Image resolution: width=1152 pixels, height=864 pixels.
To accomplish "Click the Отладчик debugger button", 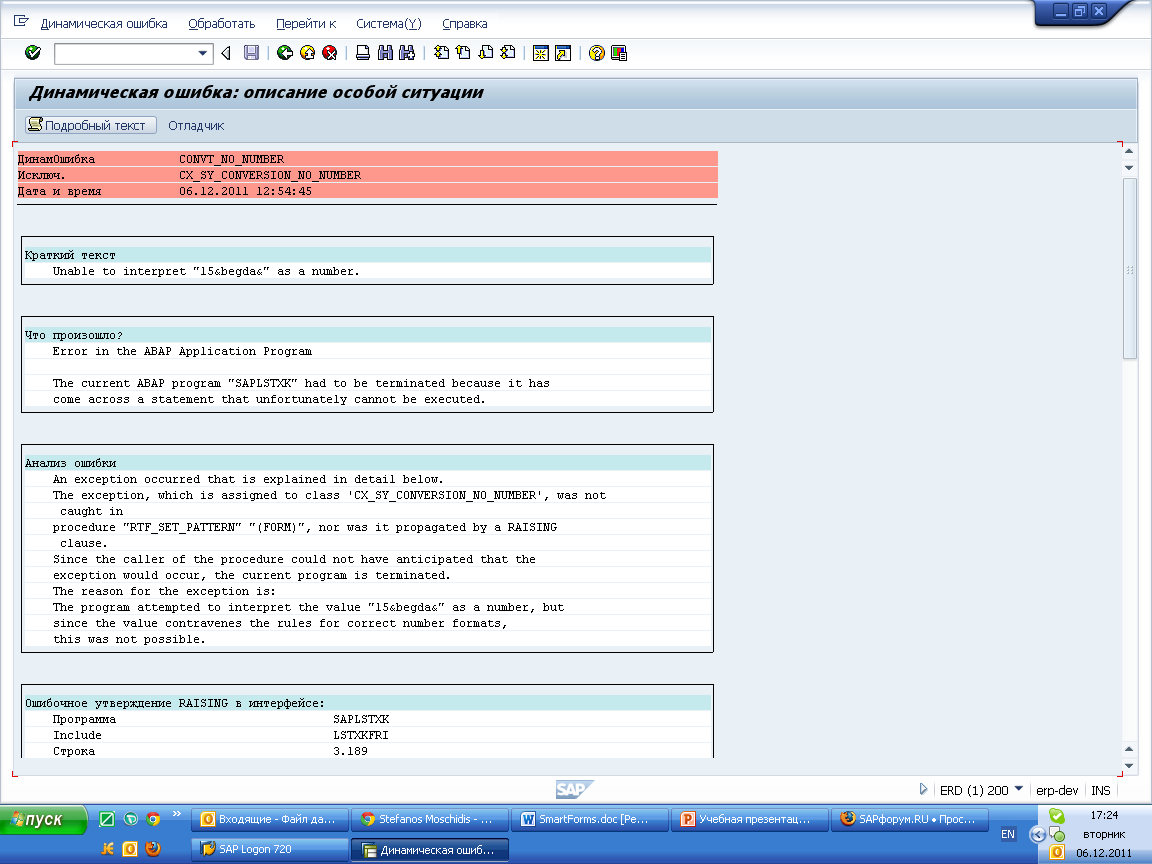I will 196,126.
